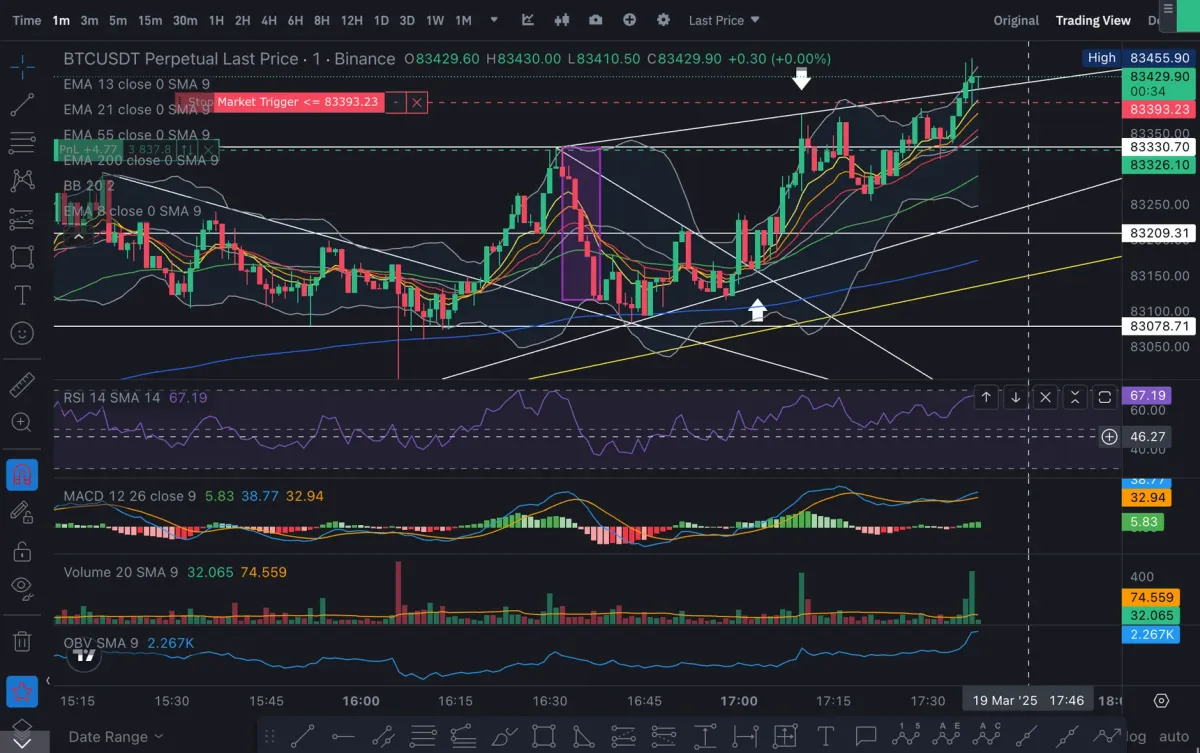1200x753 pixels.
Task: Expand the left toolbar bottom chevron
Action: pos(22,743)
